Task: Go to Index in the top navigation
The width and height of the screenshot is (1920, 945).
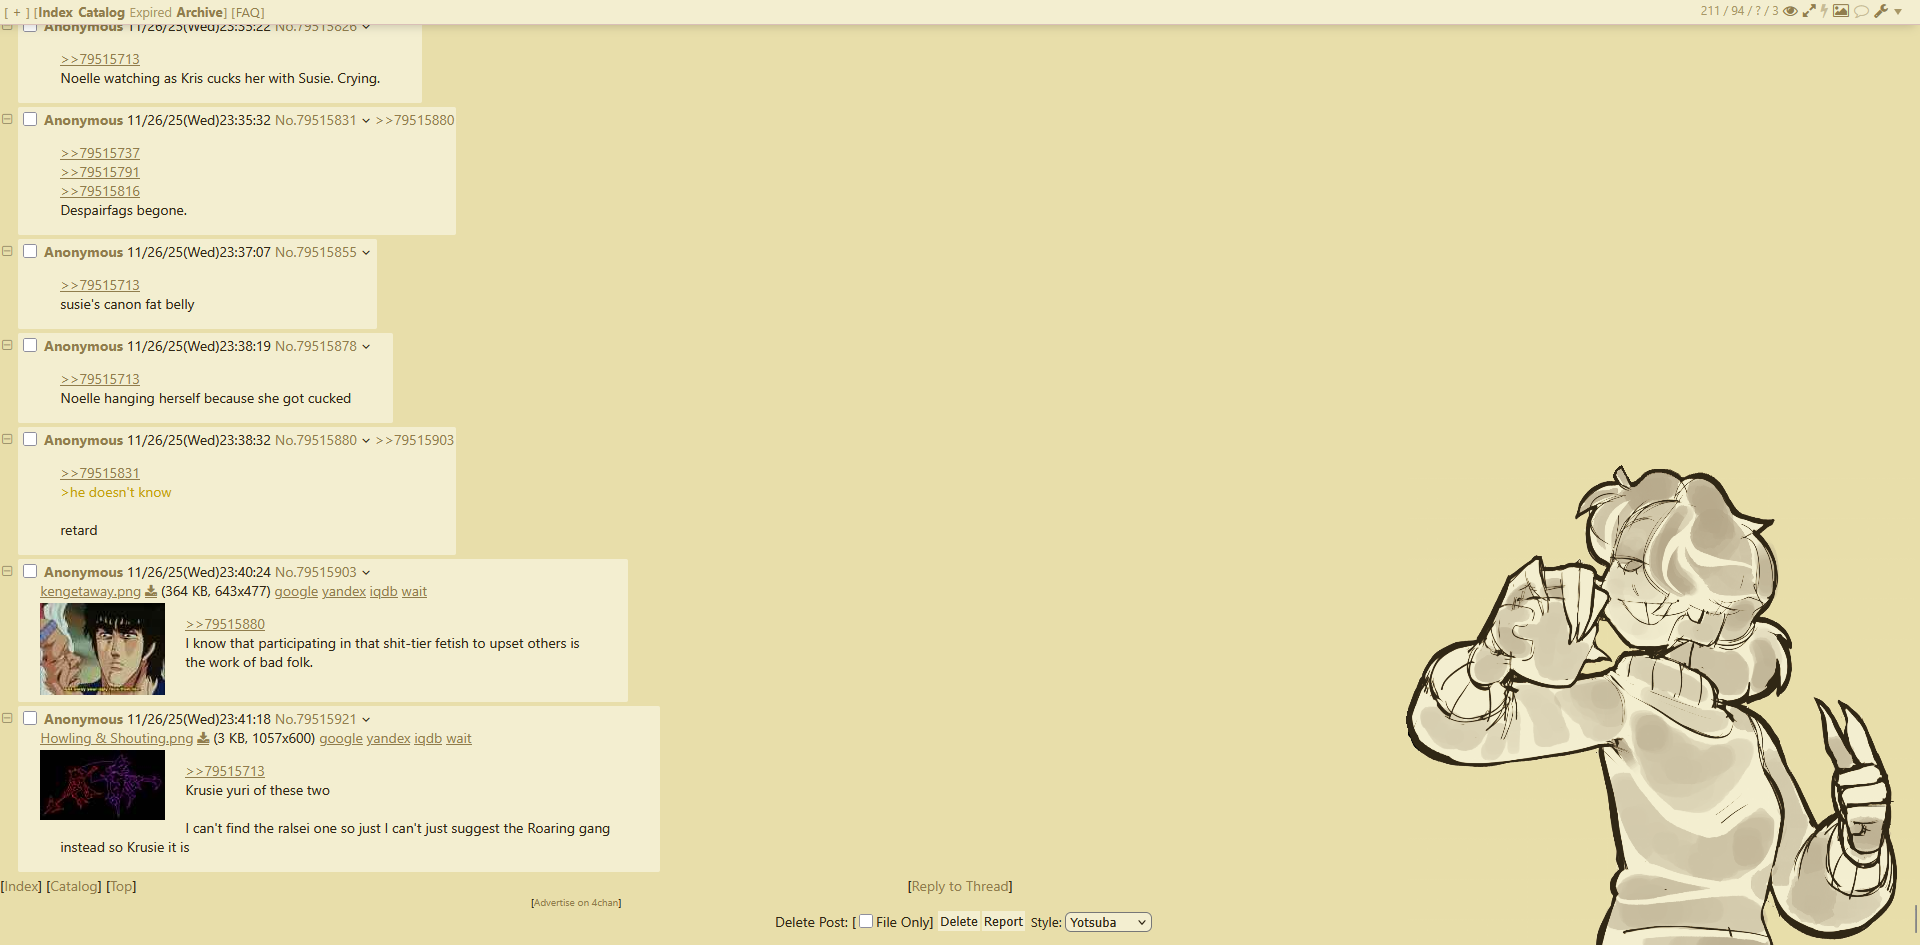Action: [x=55, y=13]
